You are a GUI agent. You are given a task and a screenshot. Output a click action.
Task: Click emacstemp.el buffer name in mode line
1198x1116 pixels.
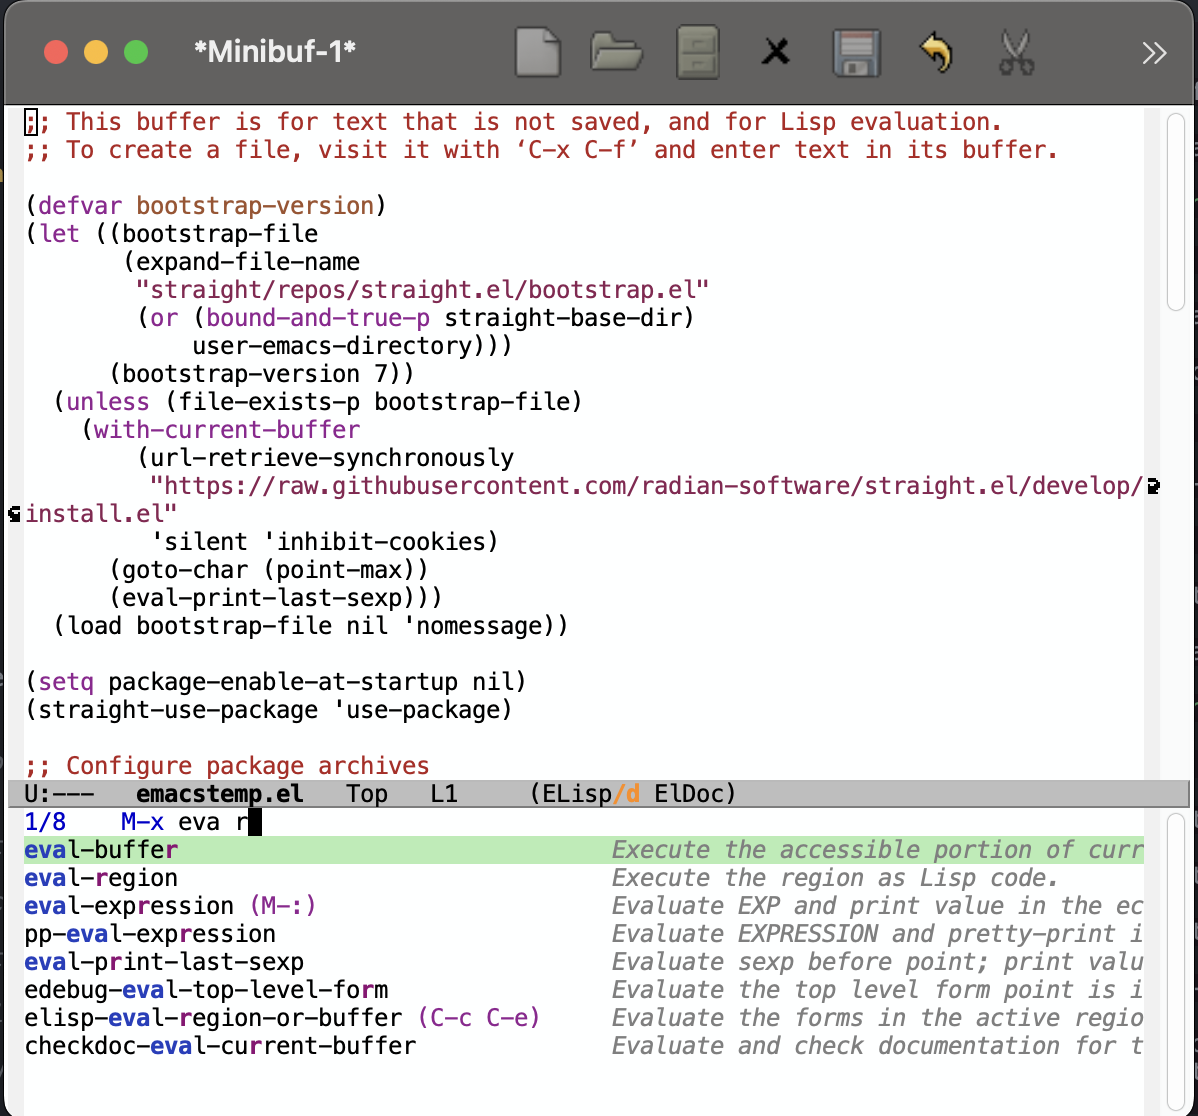tap(219, 794)
